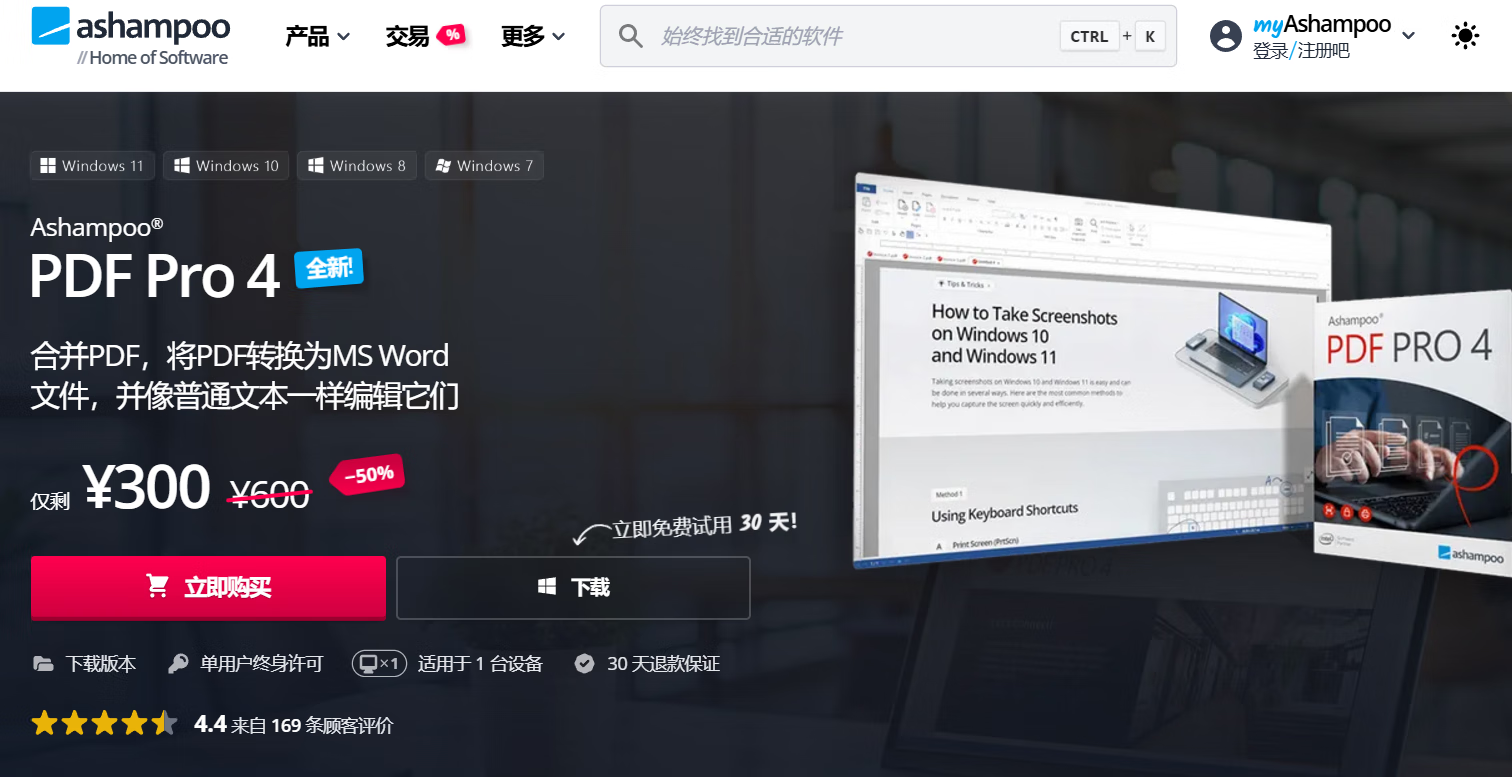
Task: Click the application screenshot preview image
Action: pyautogui.click(x=1090, y=370)
